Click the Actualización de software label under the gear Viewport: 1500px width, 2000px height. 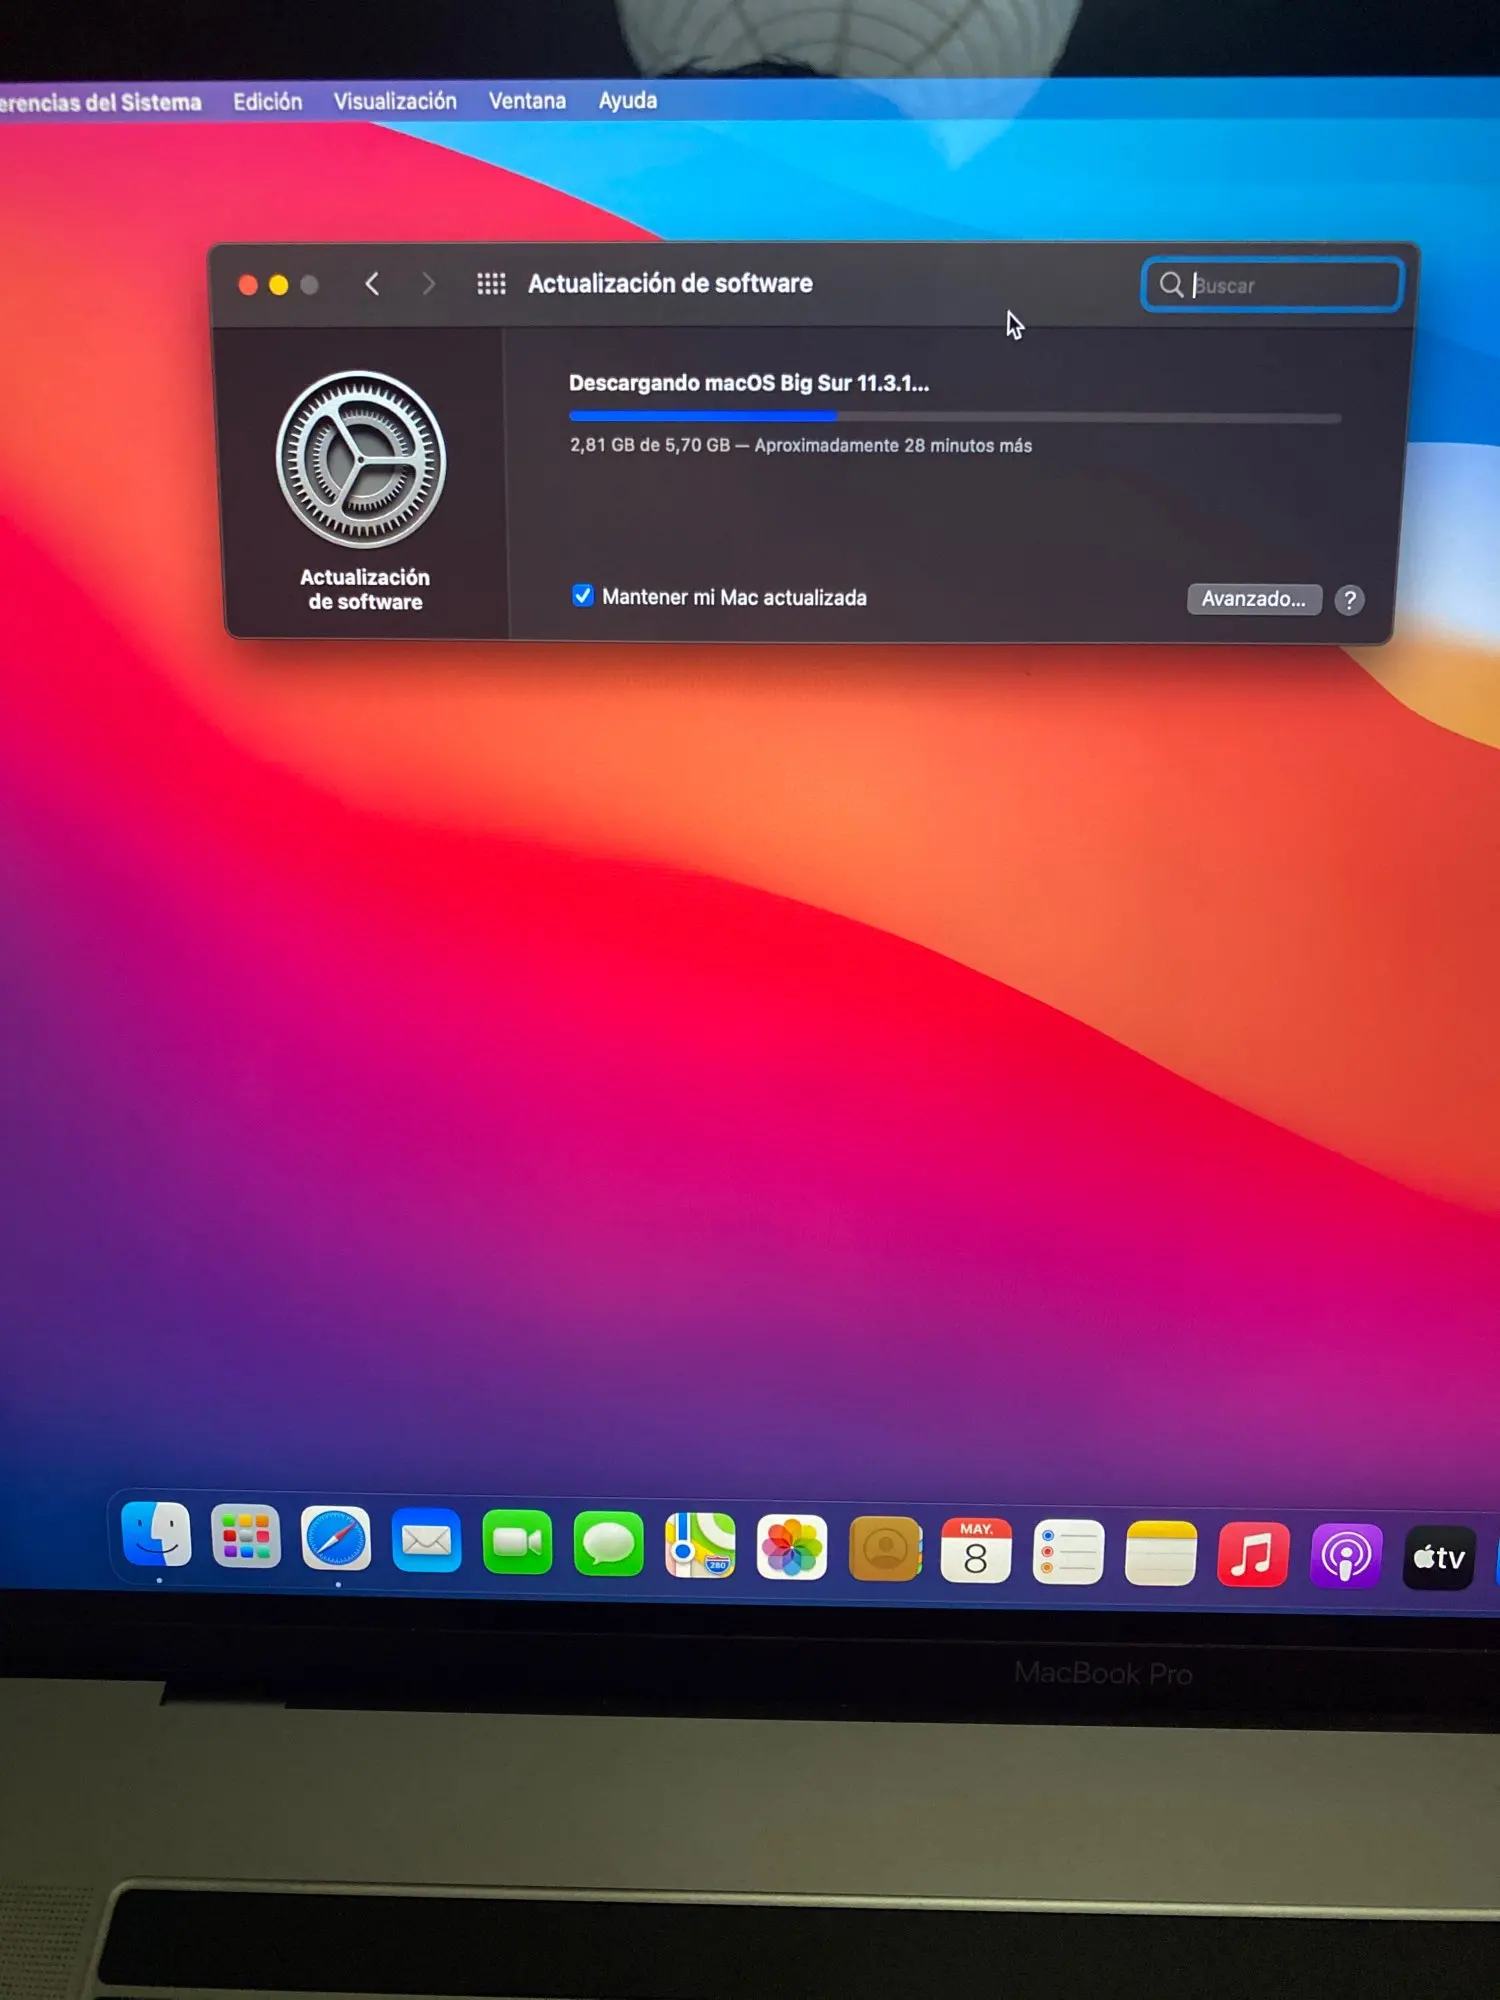365,589
